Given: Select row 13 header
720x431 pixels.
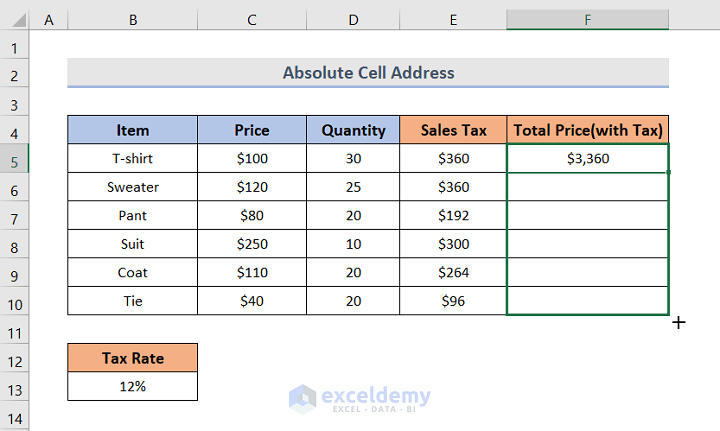Looking at the screenshot, I should (x=15, y=386).
